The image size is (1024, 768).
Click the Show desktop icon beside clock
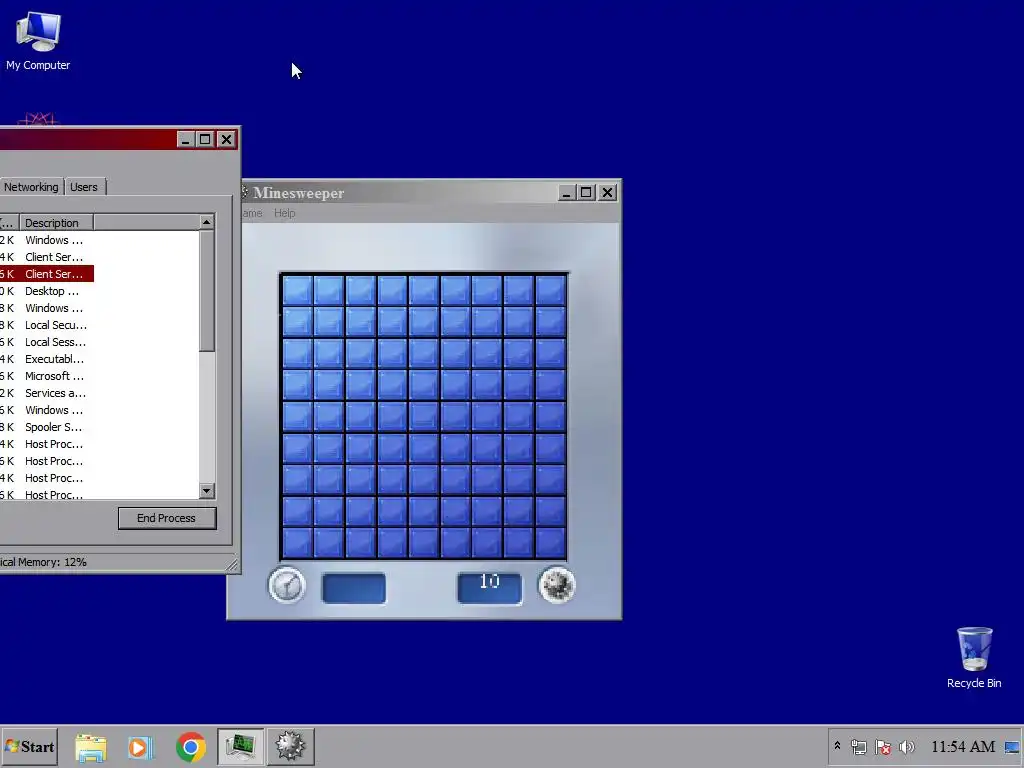click(1012, 747)
